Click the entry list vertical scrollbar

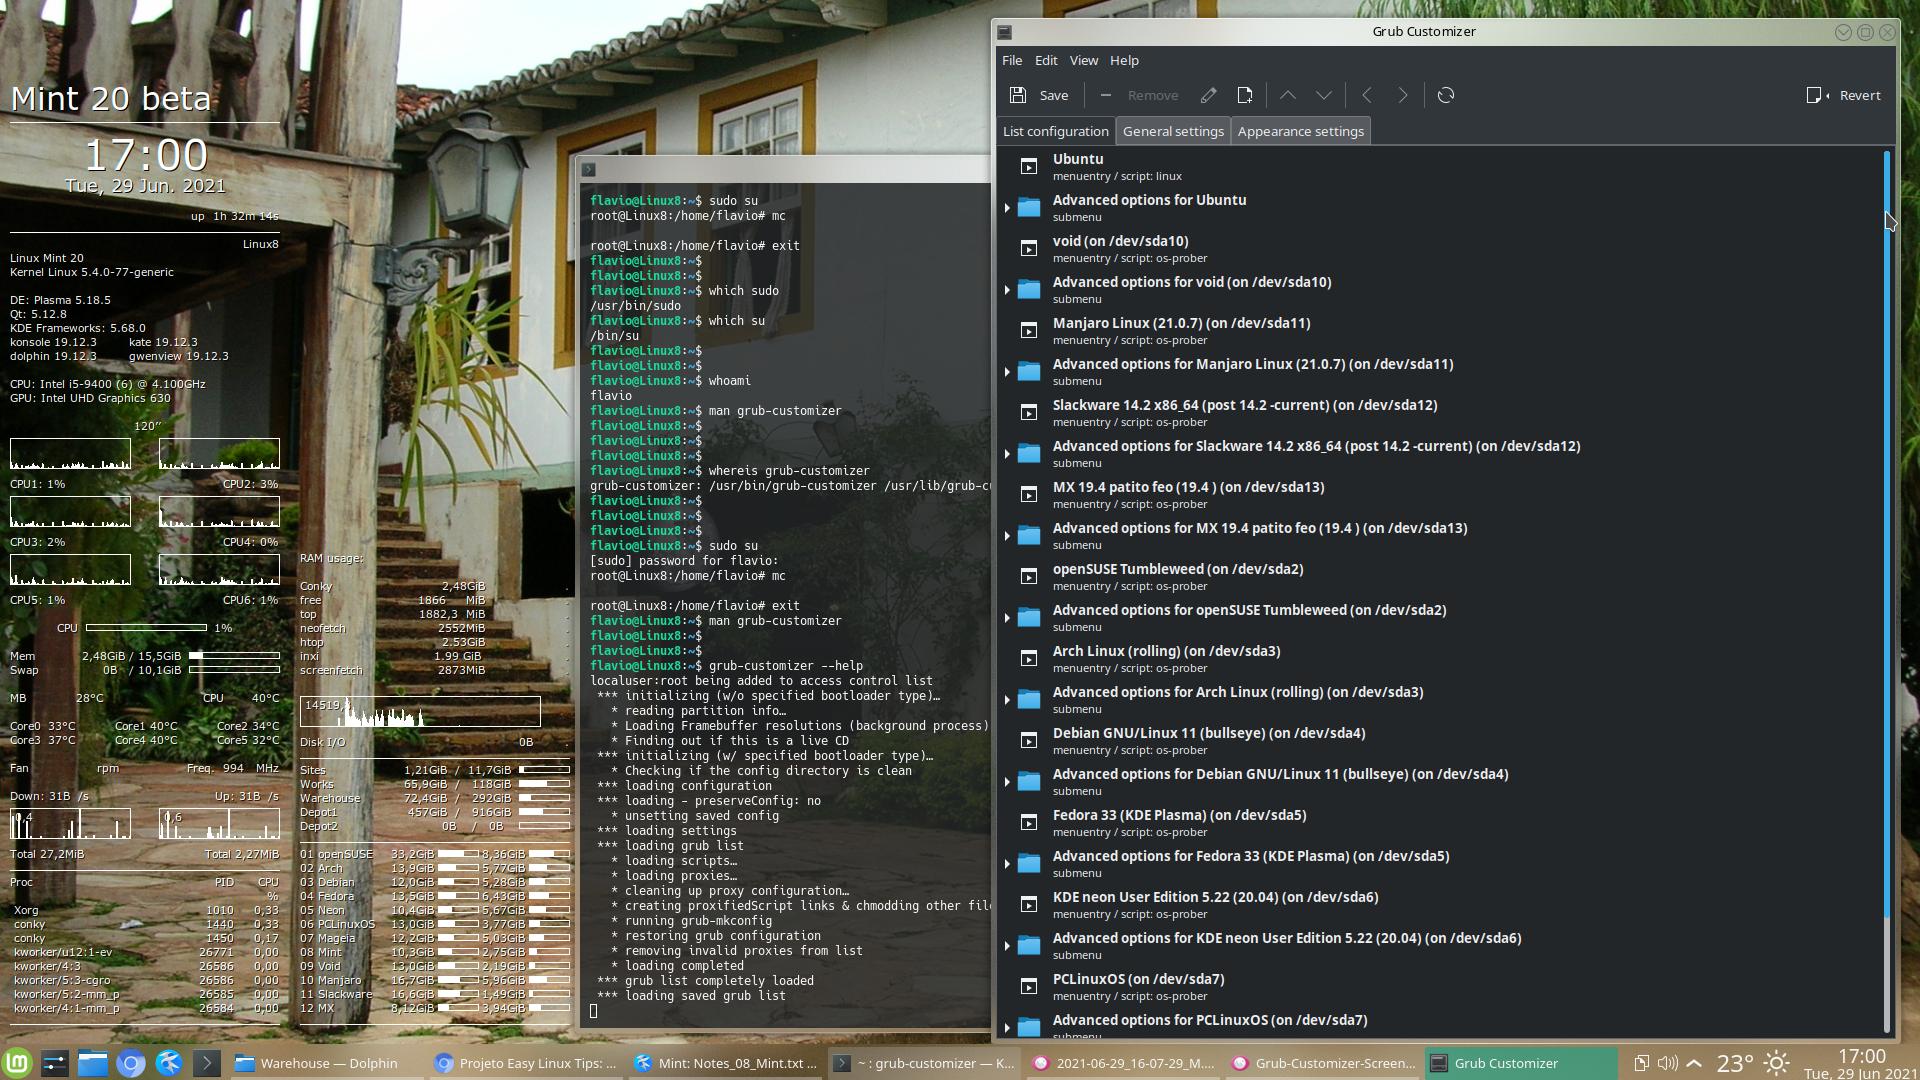point(1887,590)
